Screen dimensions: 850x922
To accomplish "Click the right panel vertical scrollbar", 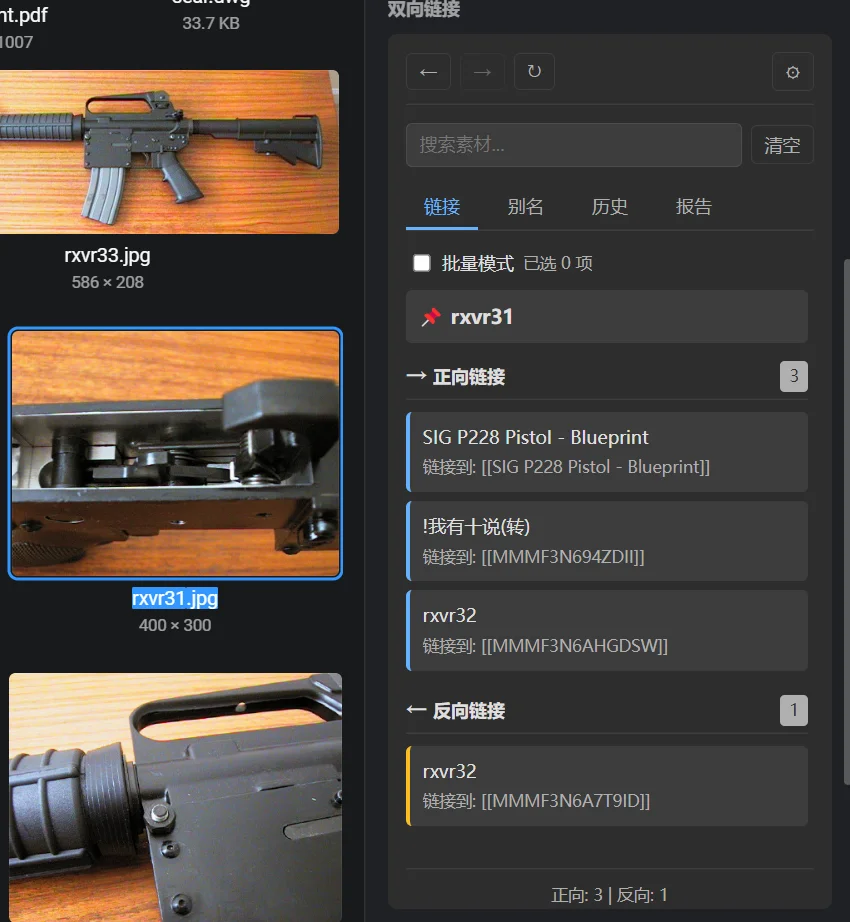I will pos(846,520).
